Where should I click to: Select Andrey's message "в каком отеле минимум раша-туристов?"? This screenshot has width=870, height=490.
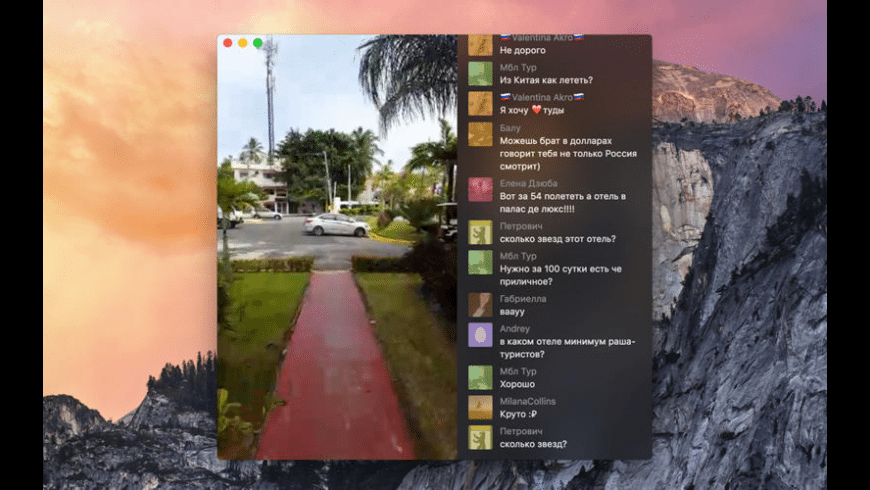pos(568,348)
